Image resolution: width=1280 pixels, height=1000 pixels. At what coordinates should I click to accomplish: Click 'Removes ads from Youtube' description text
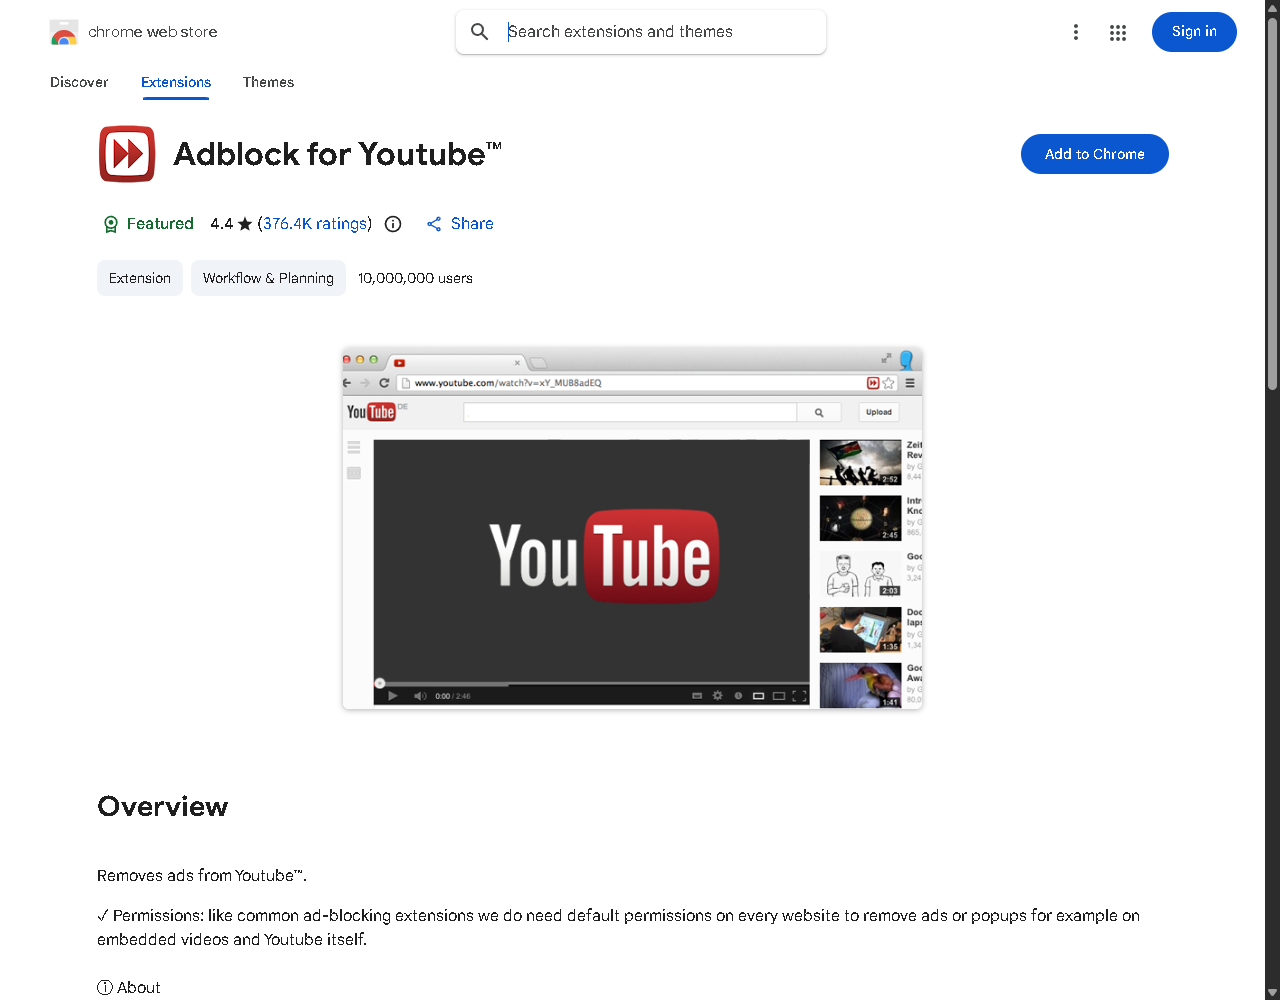click(x=202, y=875)
